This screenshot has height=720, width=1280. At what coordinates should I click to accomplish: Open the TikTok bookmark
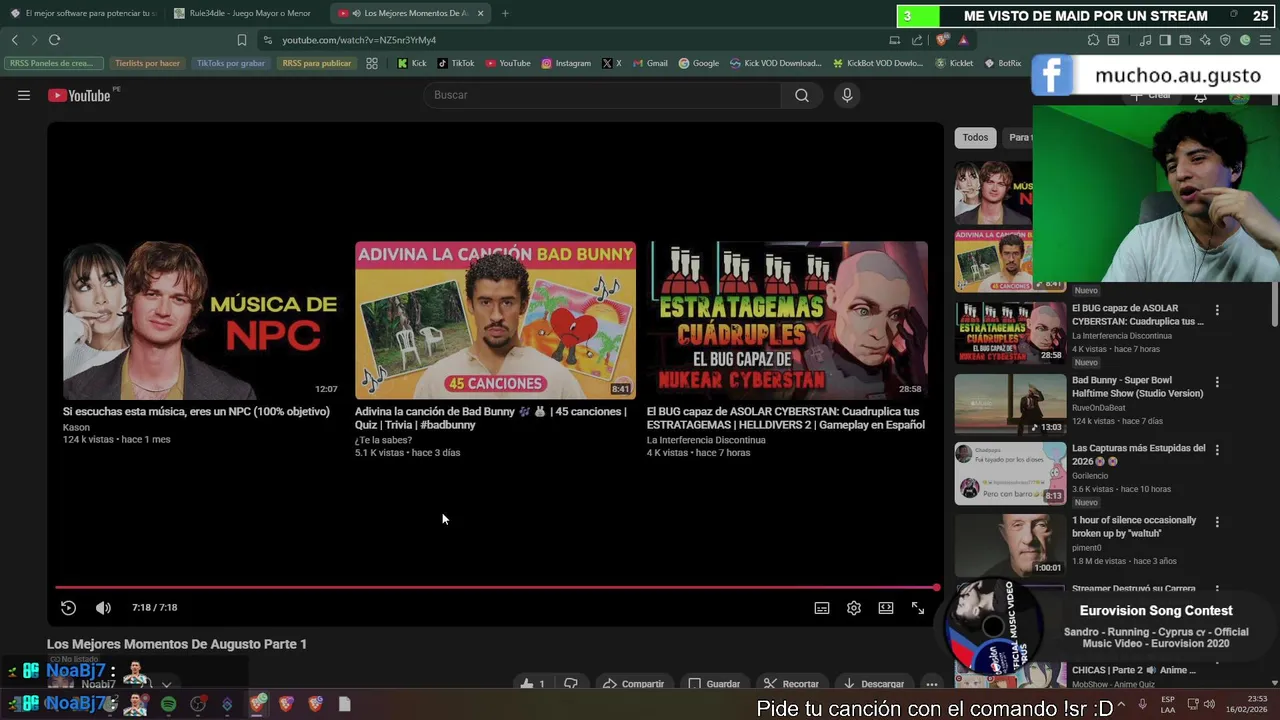tap(456, 63)
